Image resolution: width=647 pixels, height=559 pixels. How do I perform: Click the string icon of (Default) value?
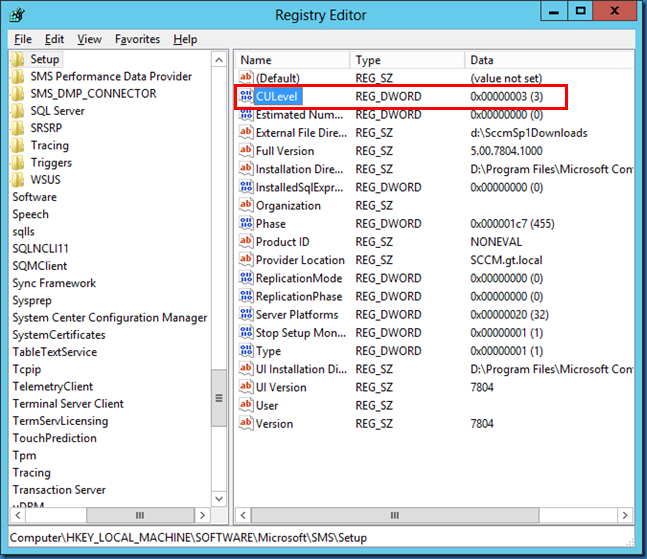point(246,78)
